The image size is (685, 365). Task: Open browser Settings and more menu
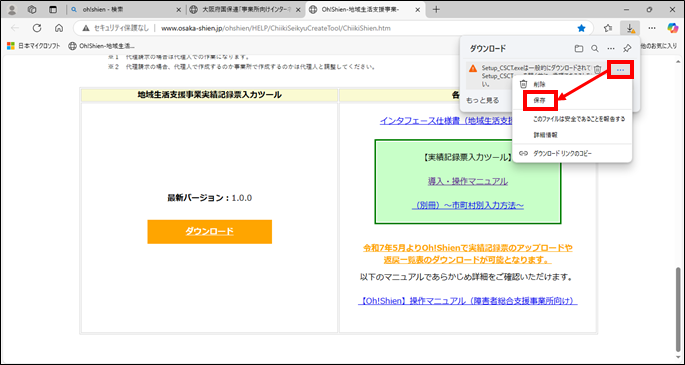652,28
